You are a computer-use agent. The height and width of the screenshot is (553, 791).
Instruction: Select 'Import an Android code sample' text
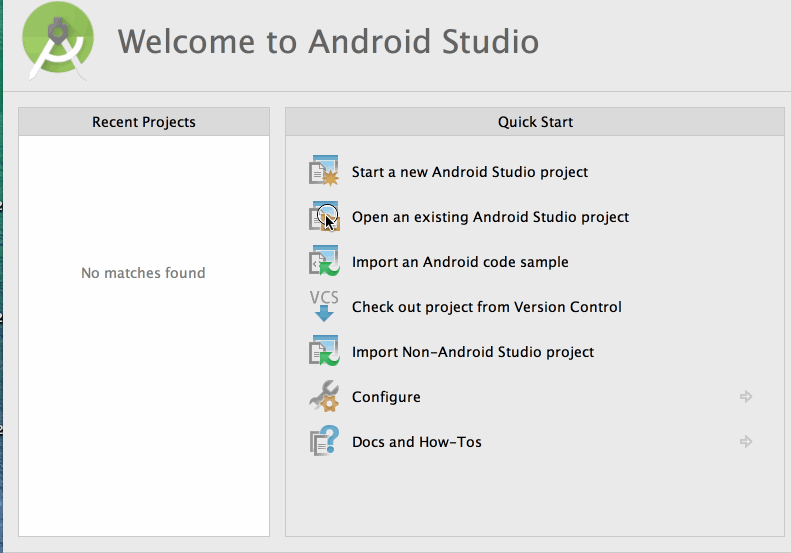tap(460, 262)
